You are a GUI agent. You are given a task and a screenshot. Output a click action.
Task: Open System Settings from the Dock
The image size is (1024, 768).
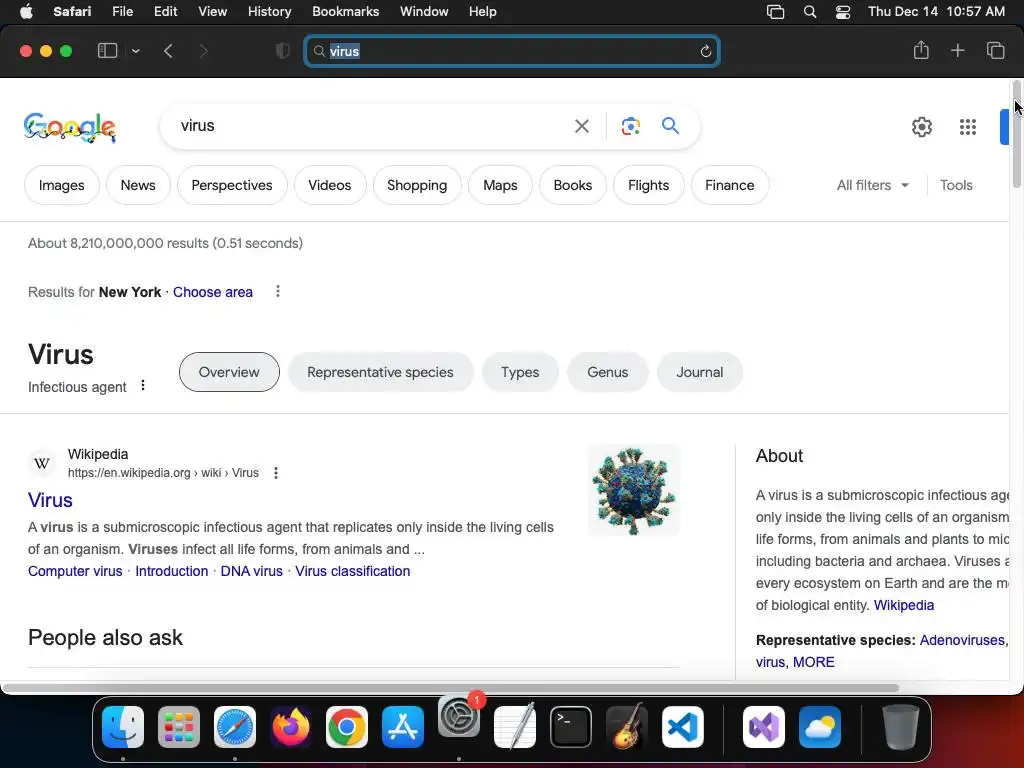pyautogui.click(x=458, y=716)
